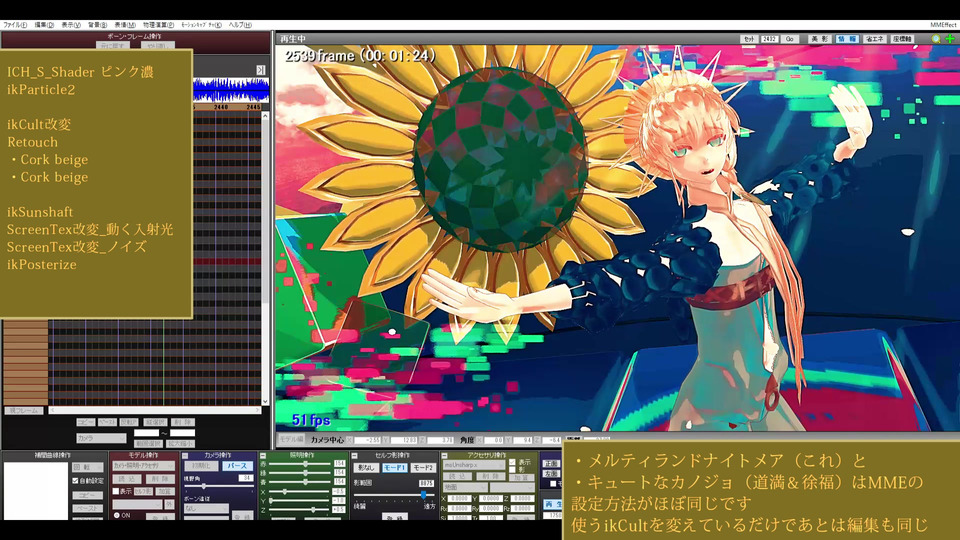Select the モード2 self-shadow button
The height and width of the screenshot is (540, 960).
click(x=423, y=468)
